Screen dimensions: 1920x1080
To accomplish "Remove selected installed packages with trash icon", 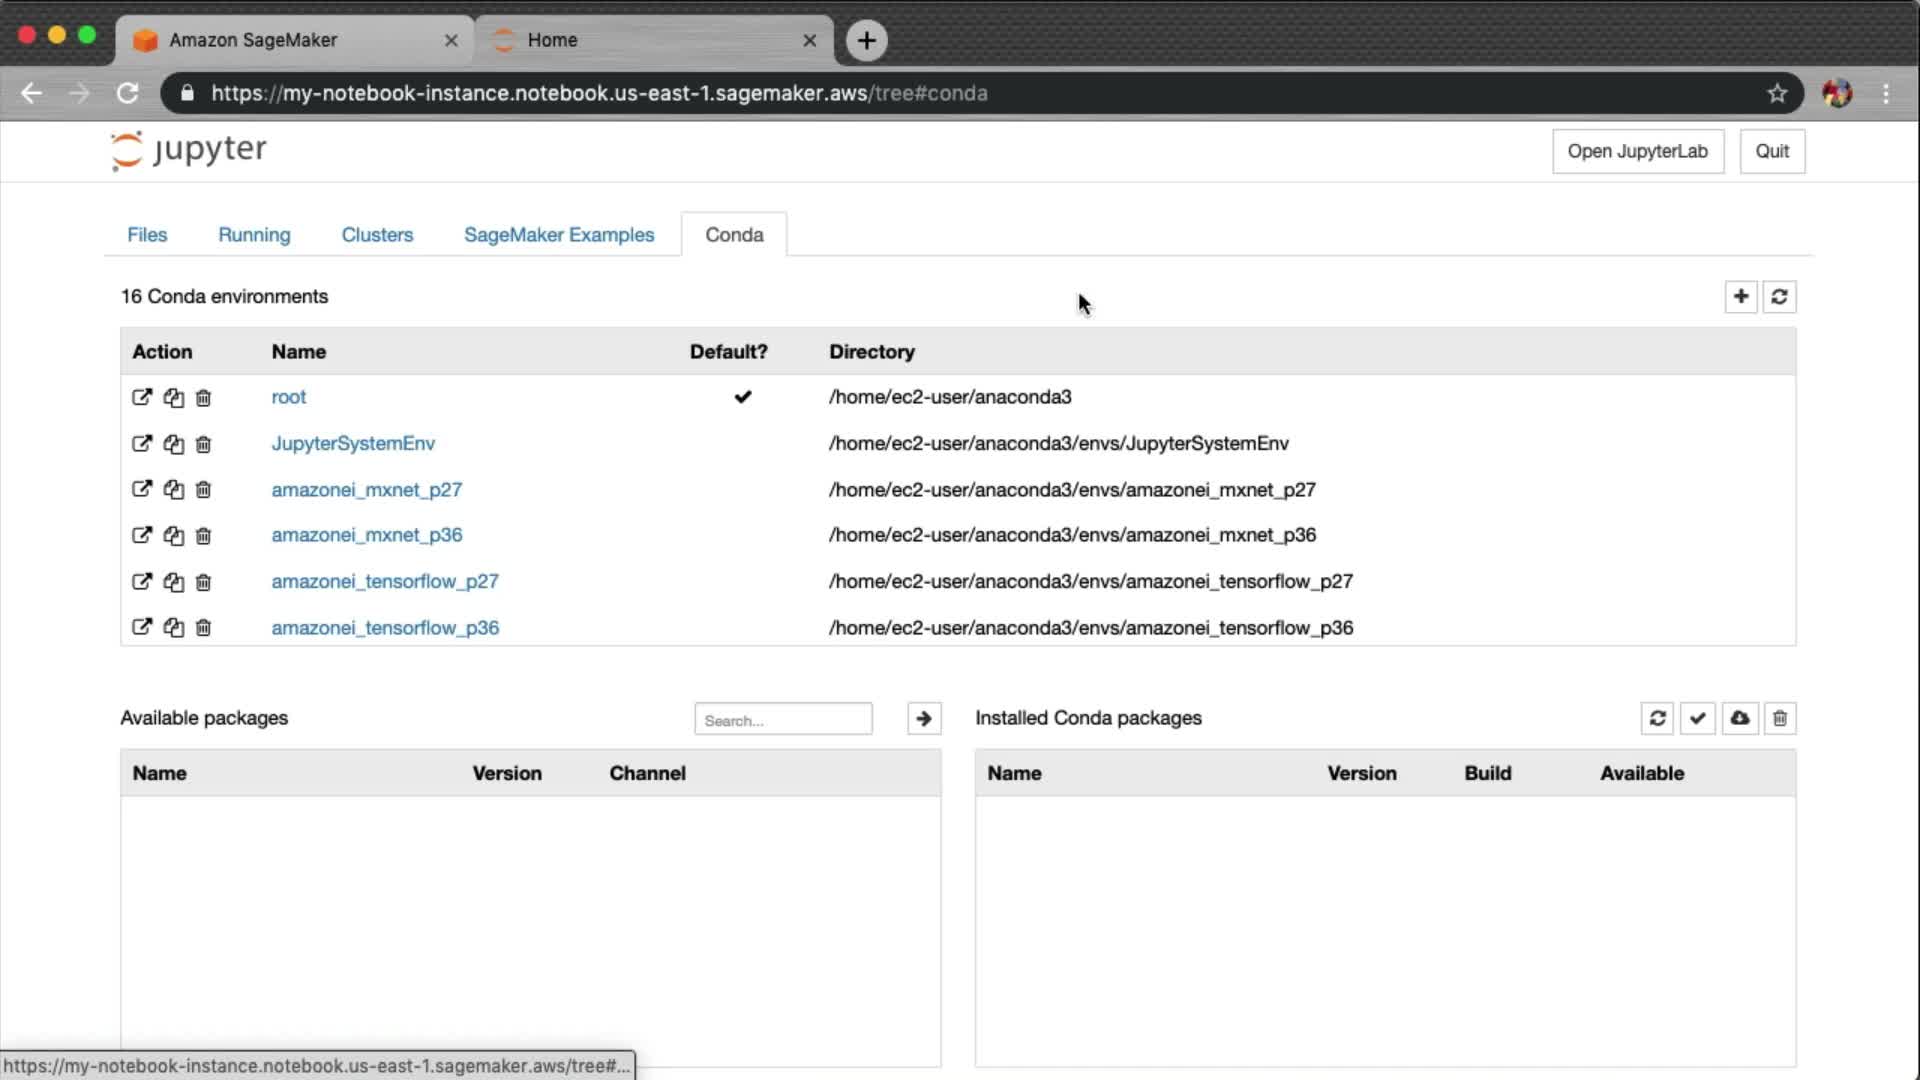I will [1780, 718].
